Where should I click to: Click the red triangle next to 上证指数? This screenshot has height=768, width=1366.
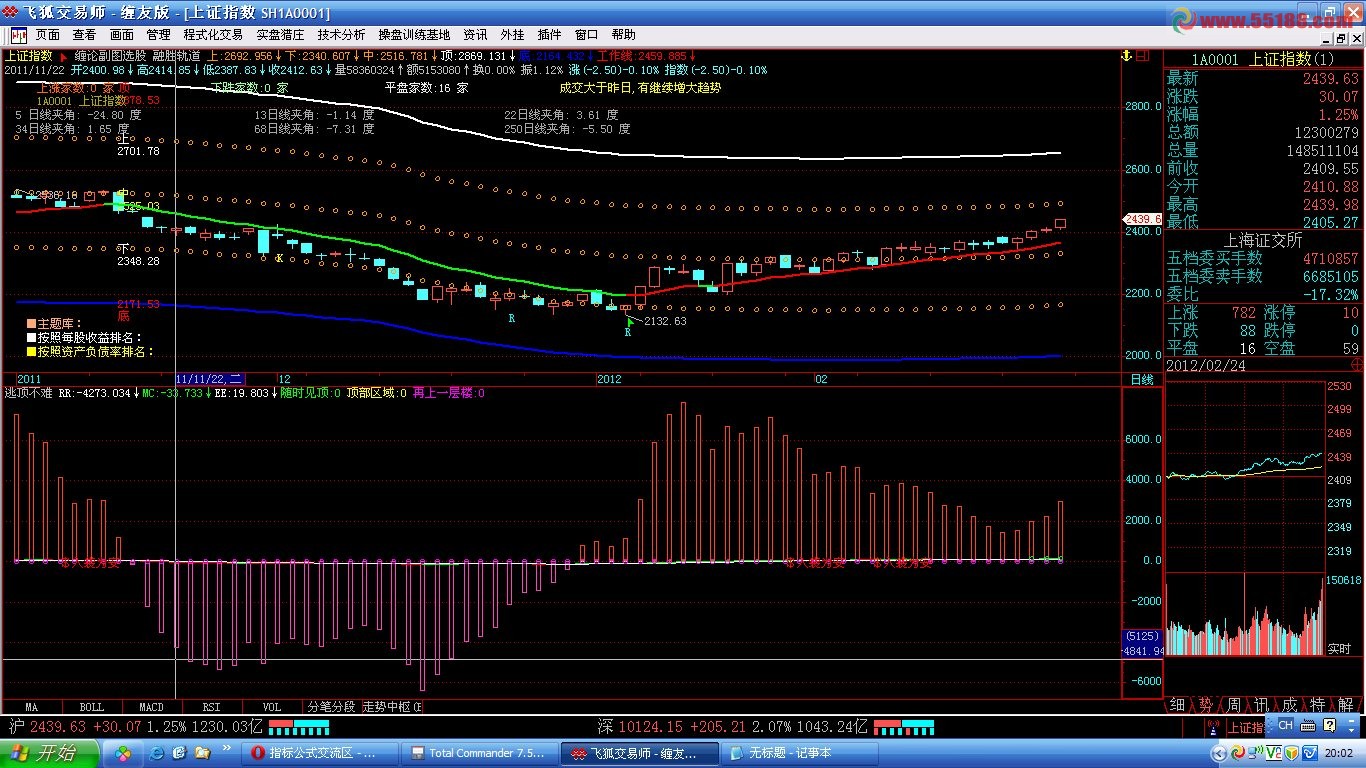coord(64,56)
